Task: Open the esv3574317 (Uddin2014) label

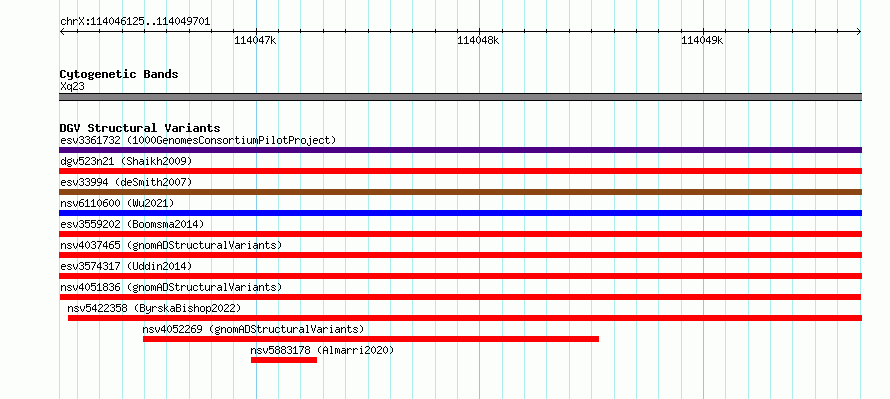Action: pos(126,266)
